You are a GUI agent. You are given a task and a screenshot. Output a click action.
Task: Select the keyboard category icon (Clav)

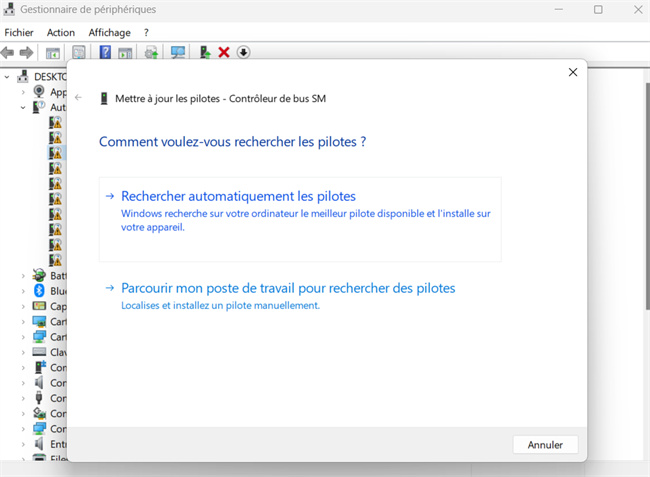tap(39, 352)
